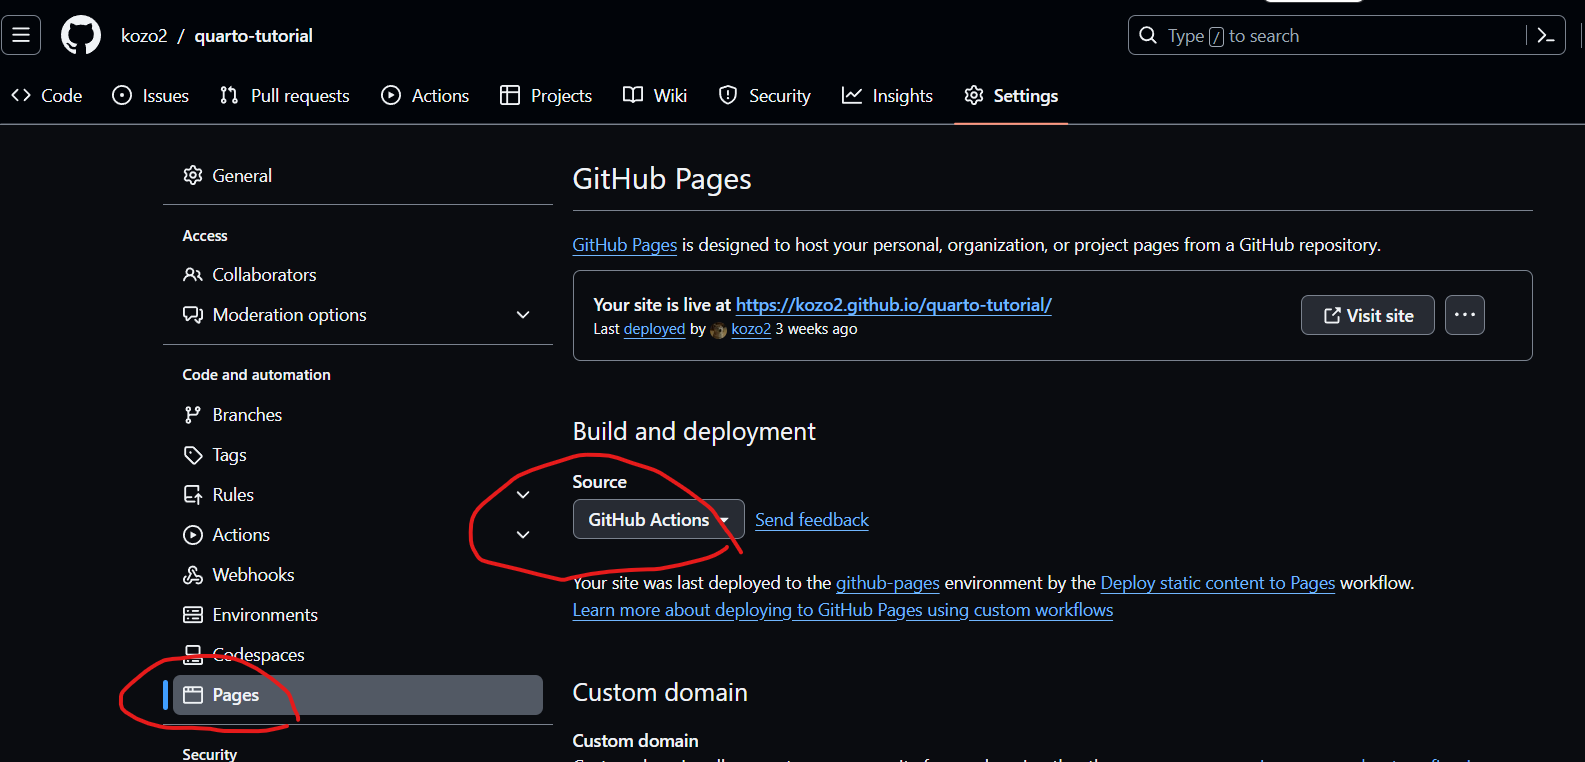
Task: Open the GitHub Actions source dropdown
Action: tap(658, 519)
